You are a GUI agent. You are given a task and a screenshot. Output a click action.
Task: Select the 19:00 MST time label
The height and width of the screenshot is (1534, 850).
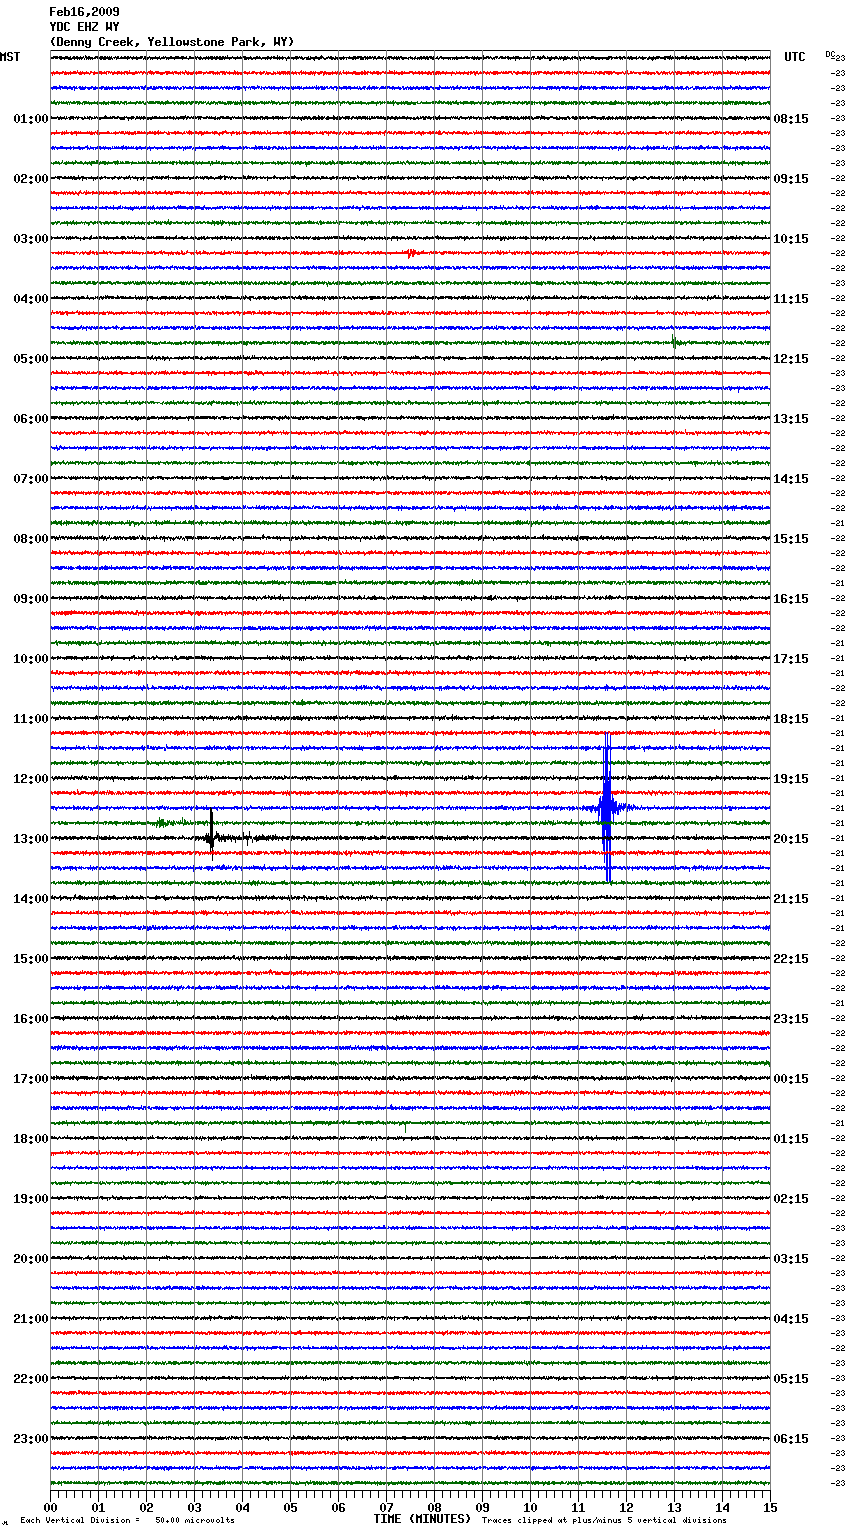click(31, 1199)
